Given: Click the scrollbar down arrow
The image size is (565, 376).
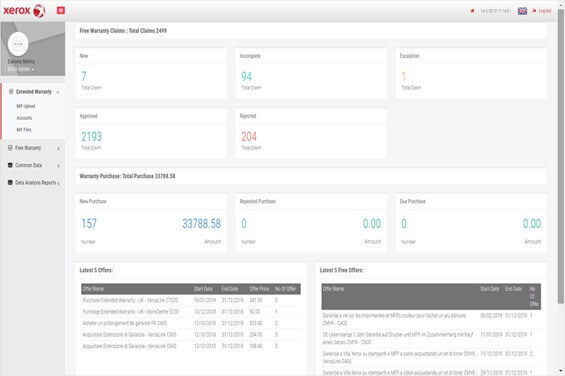Looking at the screenshot, I should 561,371.
